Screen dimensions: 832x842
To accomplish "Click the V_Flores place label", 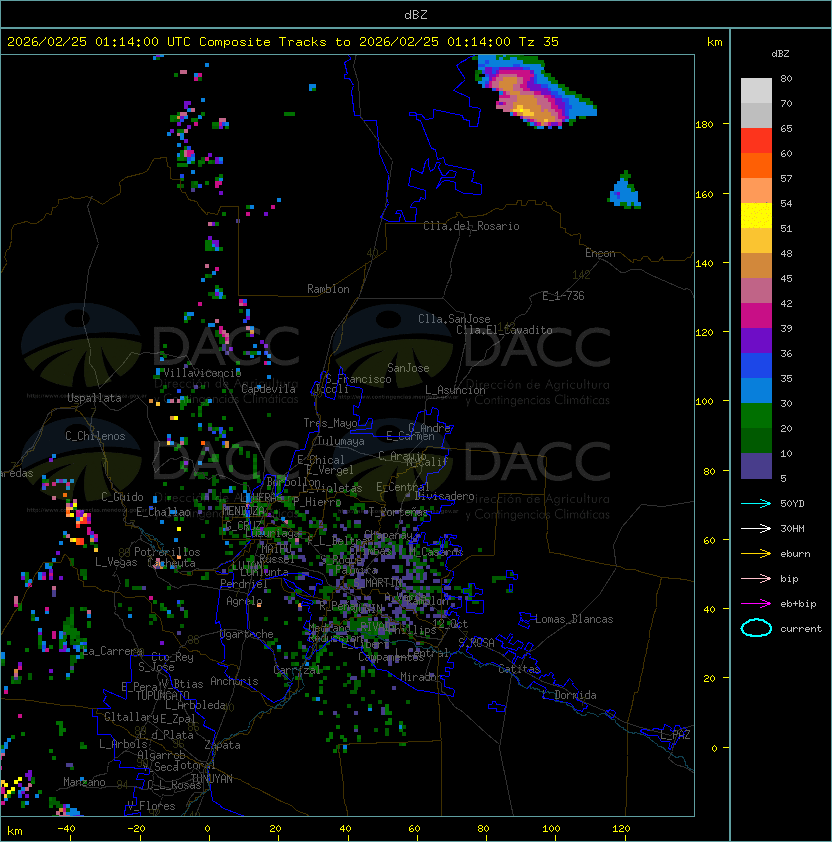I will coord(151,806).
